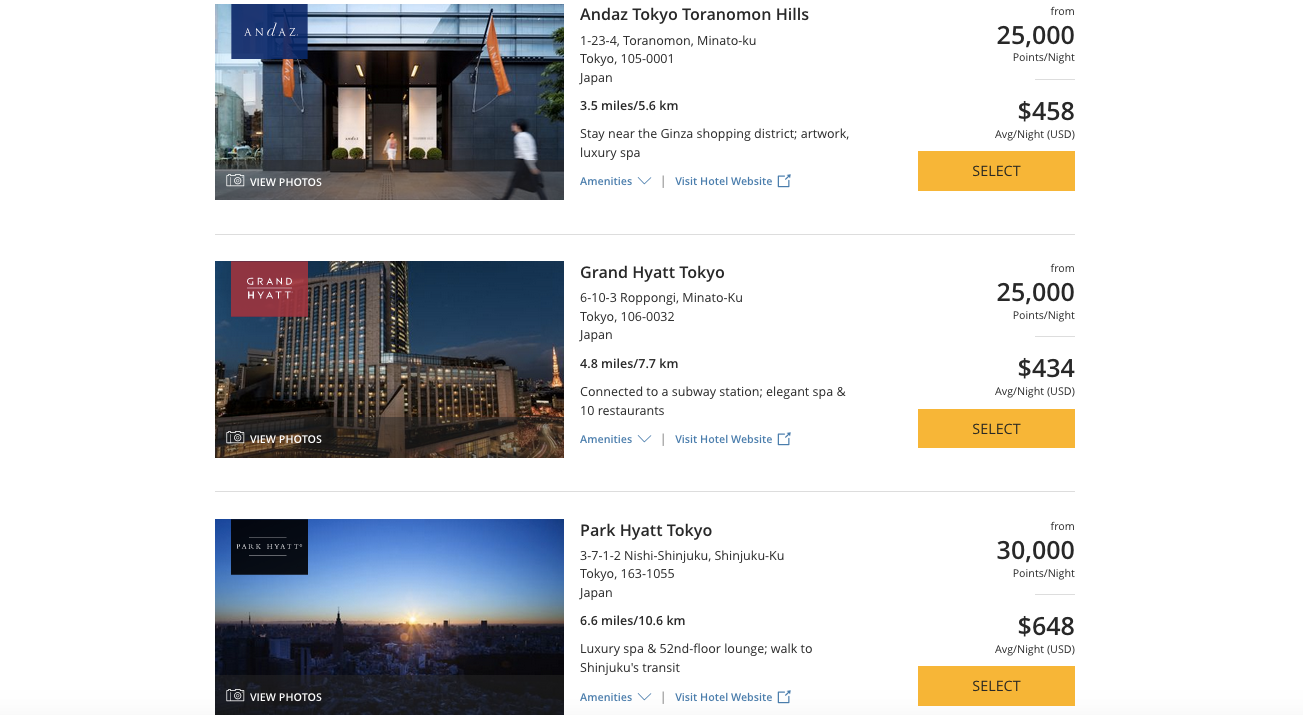View photos of Grand Hyatt Tokyo
Image resolution: width=1303 pixels, height=715 pixels.
pyautogui.click(x=285, y=439)
